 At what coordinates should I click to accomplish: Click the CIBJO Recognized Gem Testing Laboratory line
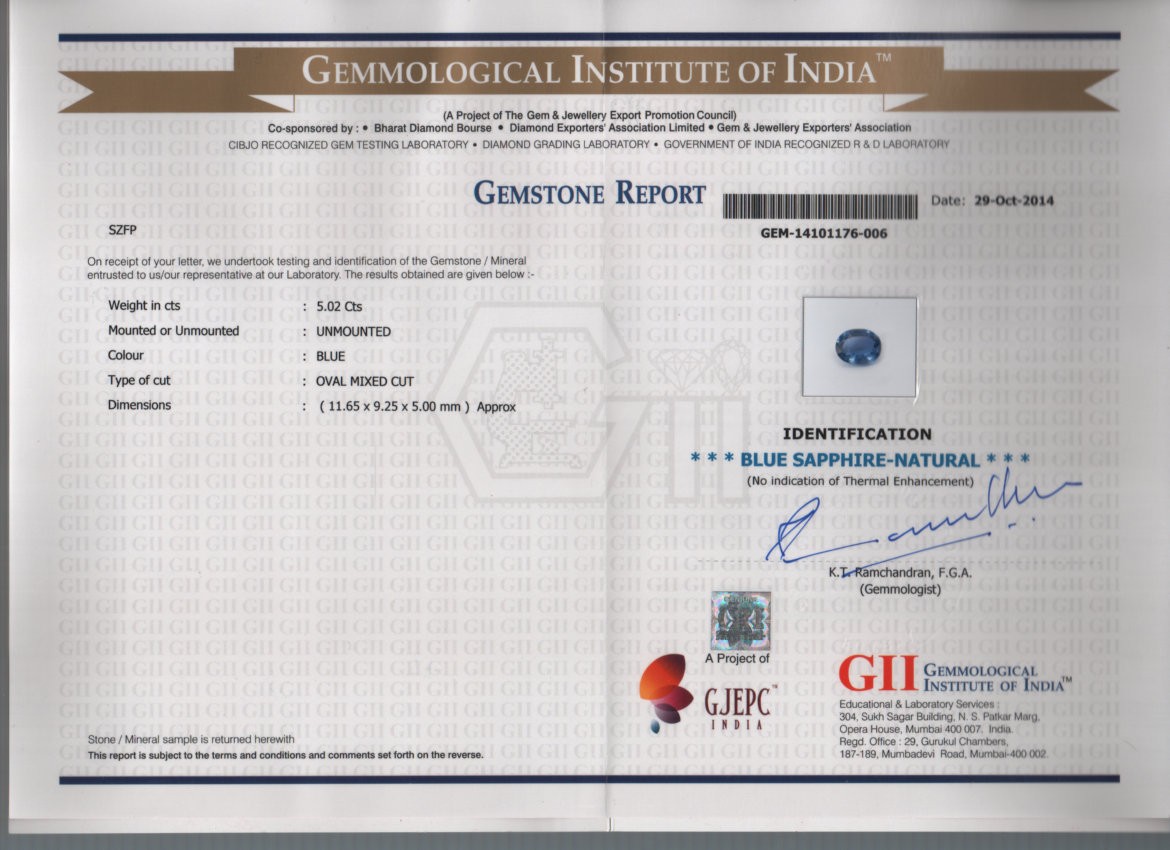click(x=589, y=144)
